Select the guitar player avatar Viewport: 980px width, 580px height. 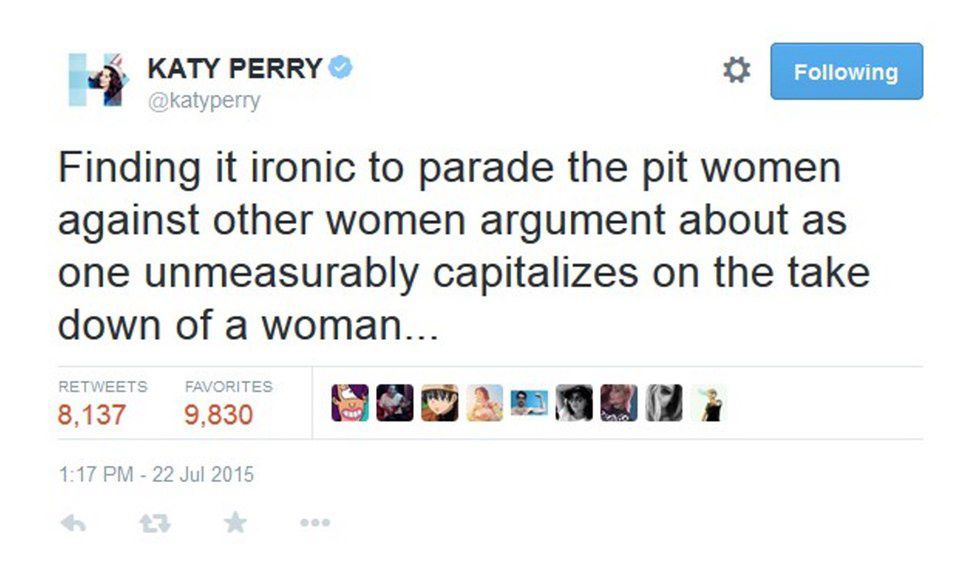[394, 402]
